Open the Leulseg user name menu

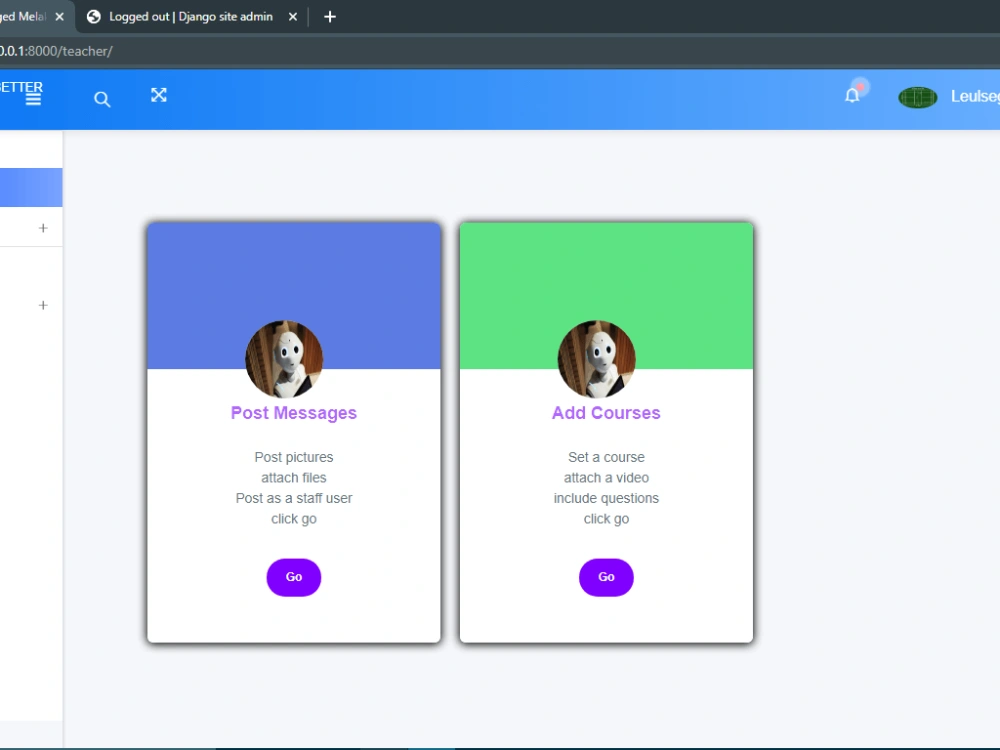click(975, 96)
